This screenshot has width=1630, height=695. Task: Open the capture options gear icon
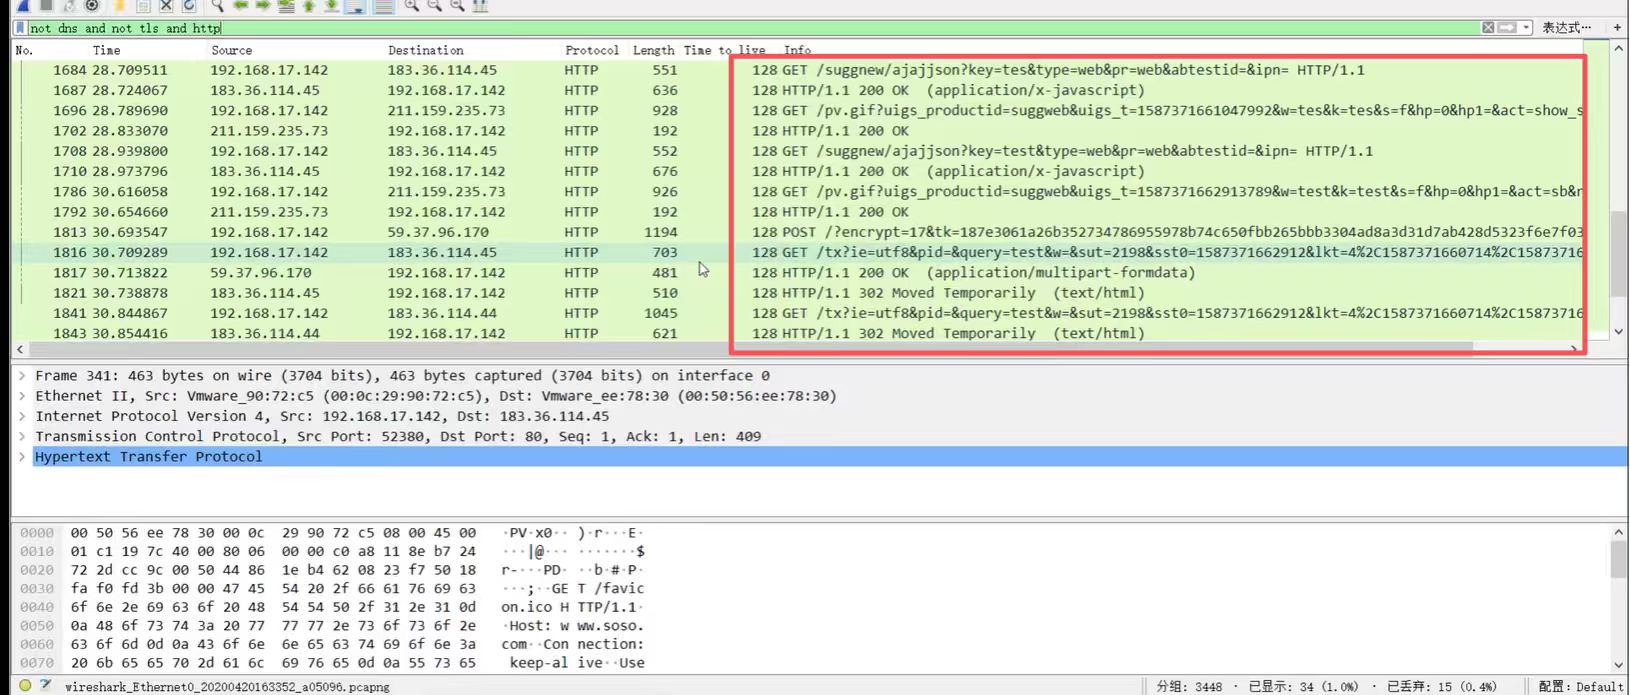[x=92, y=5]
